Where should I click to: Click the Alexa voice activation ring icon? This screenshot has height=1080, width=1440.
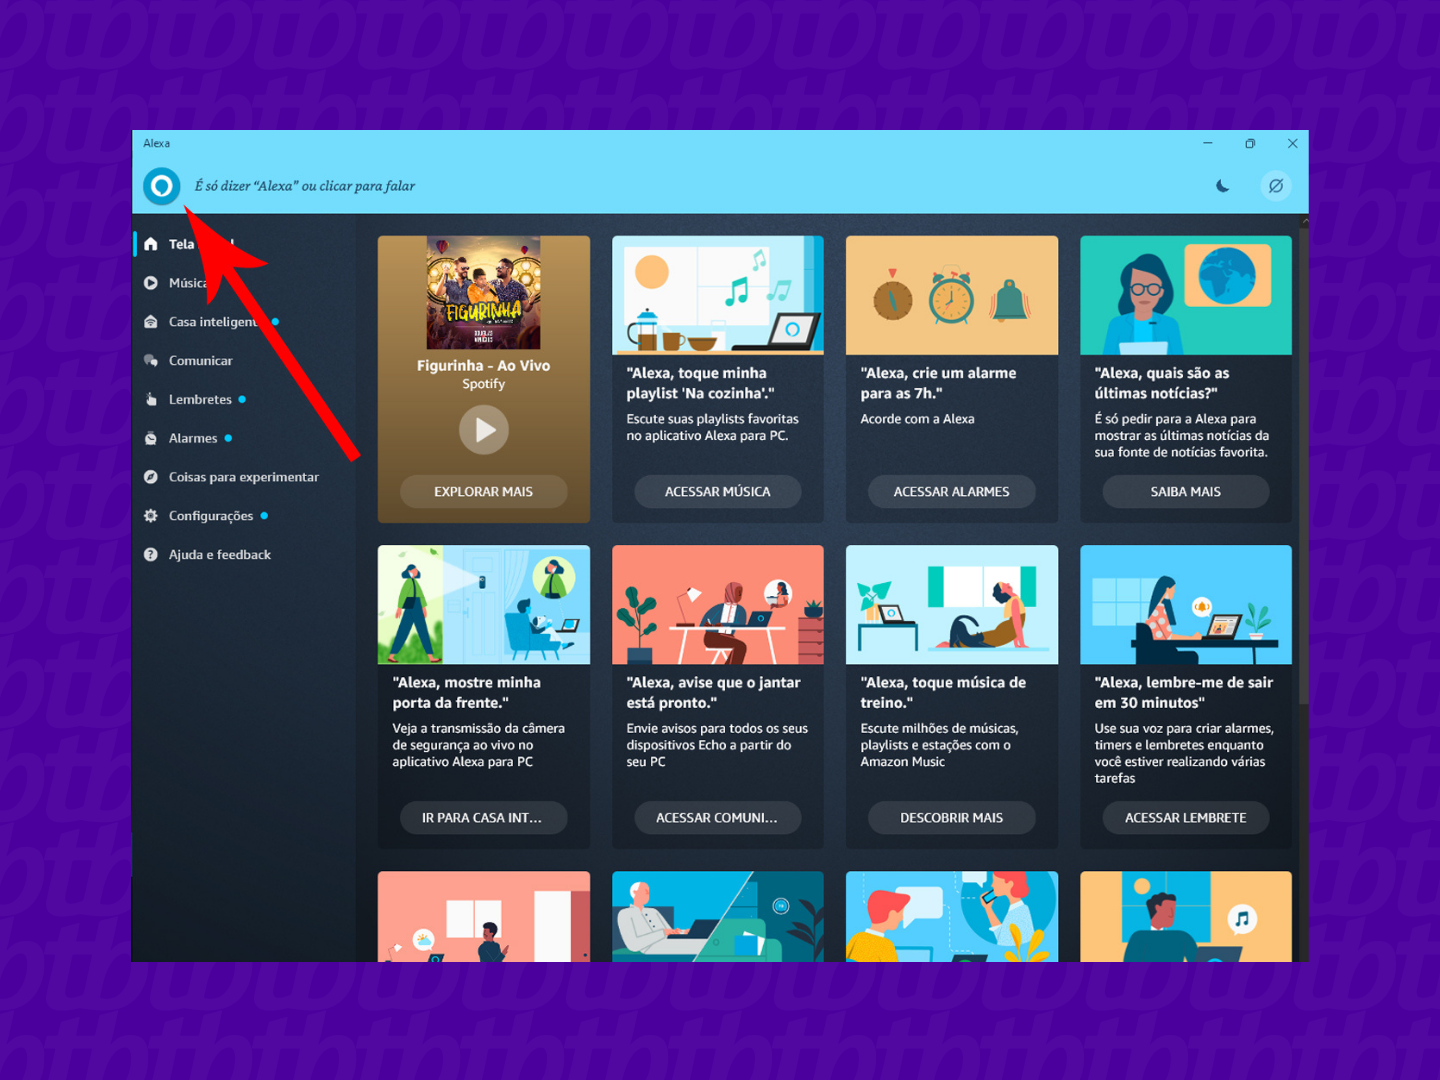tap(161, 186)
